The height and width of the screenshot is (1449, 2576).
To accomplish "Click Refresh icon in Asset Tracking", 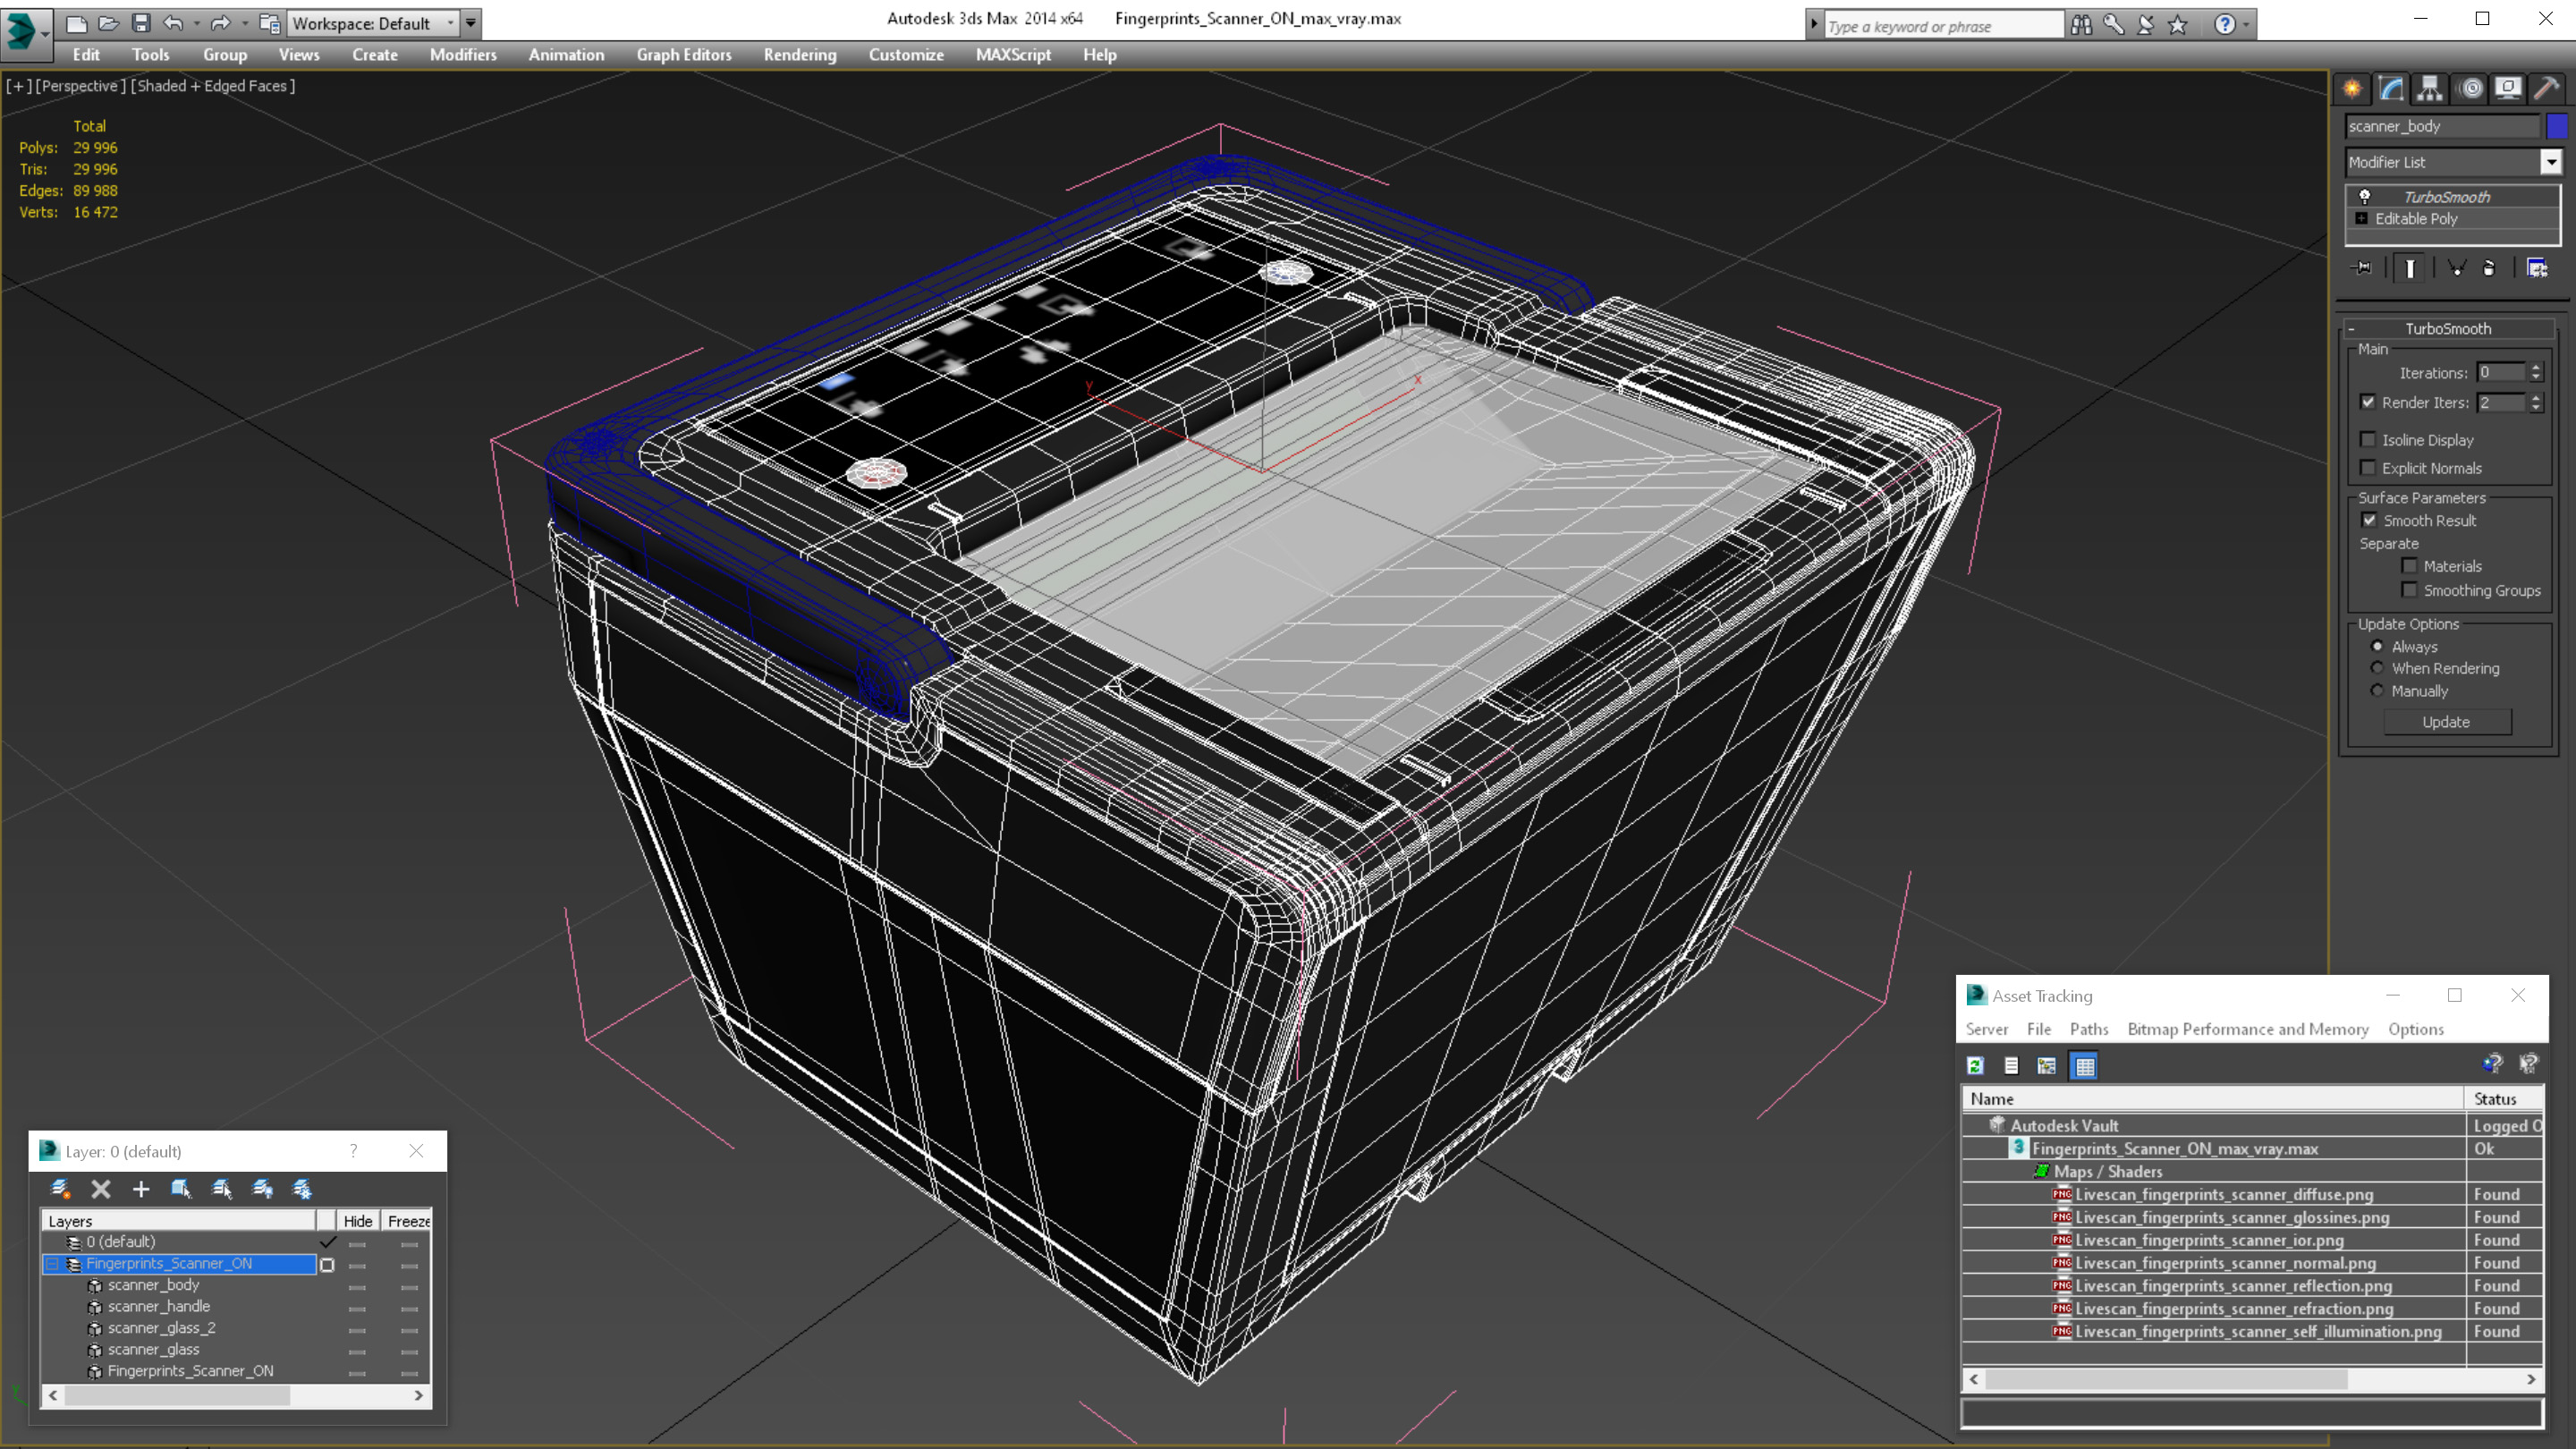I will pos(1975,1066).
